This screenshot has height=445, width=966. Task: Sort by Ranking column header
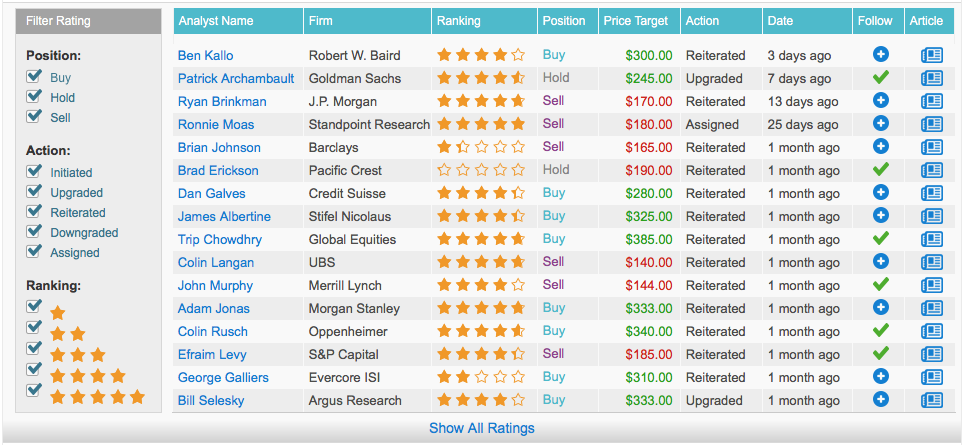click(485, 21)
